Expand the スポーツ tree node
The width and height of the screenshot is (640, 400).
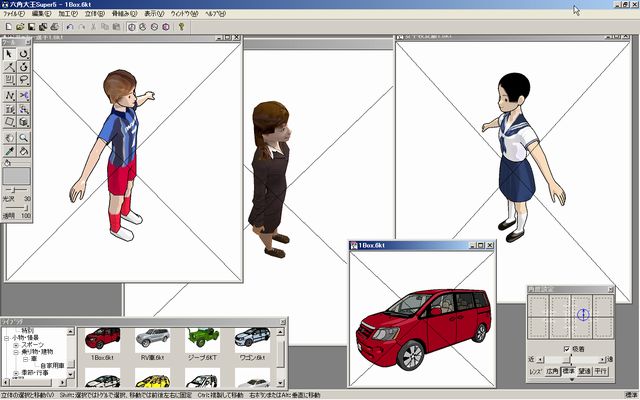(x=14, y=346)
